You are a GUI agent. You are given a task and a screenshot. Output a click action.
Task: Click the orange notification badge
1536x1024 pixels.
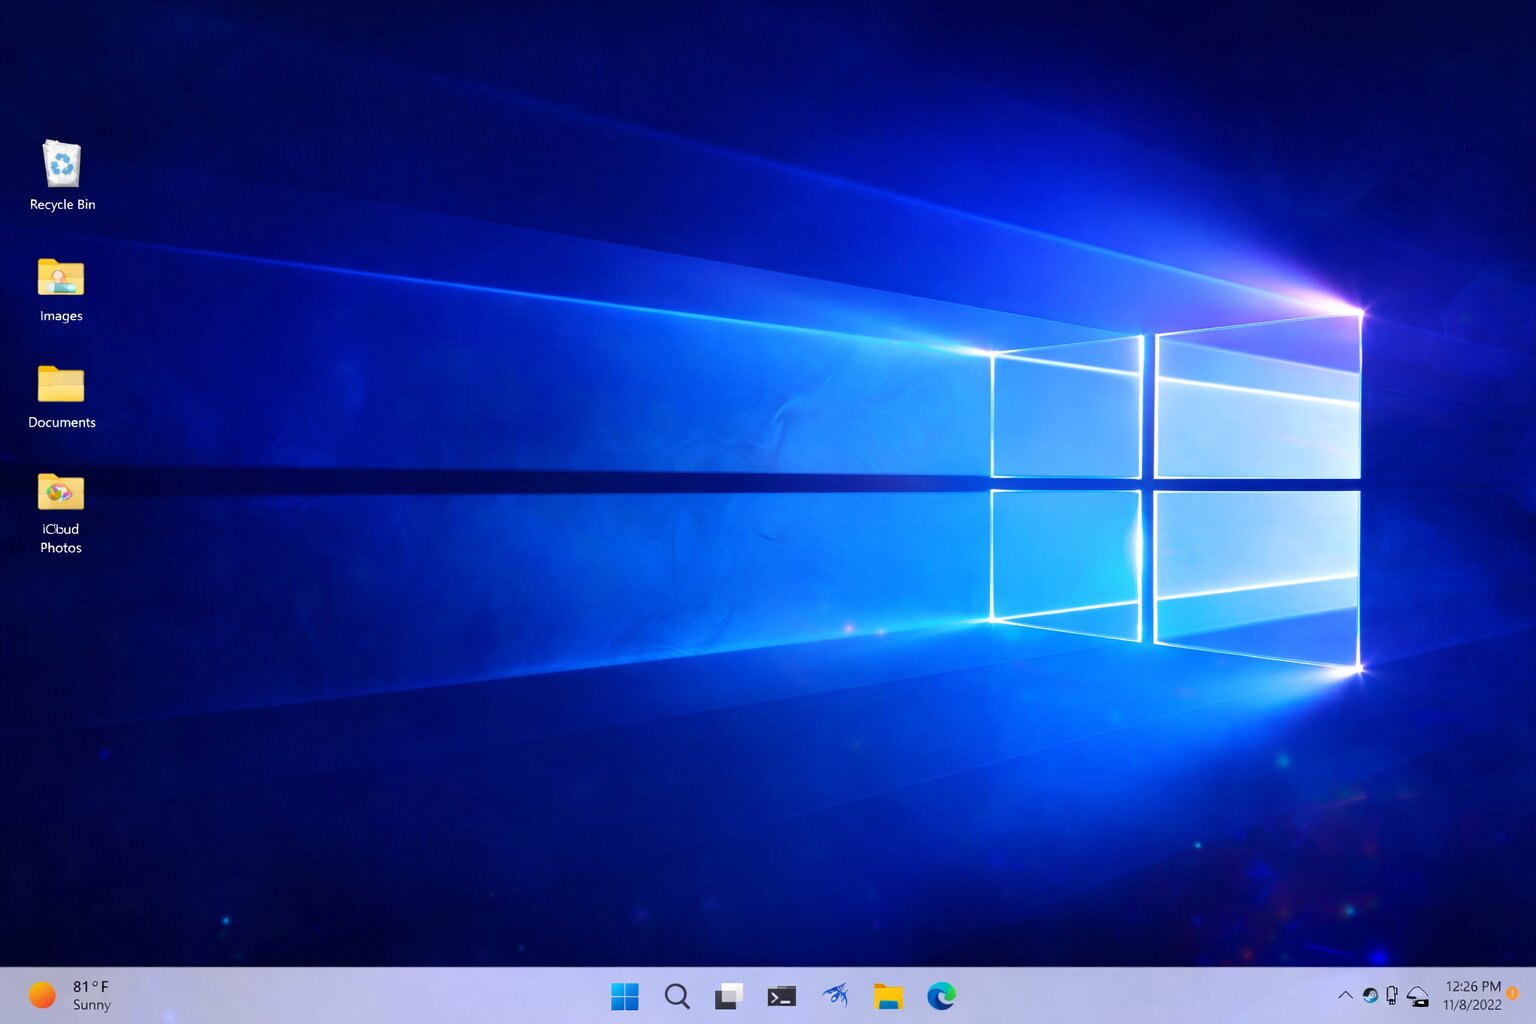coord(1513,993)
